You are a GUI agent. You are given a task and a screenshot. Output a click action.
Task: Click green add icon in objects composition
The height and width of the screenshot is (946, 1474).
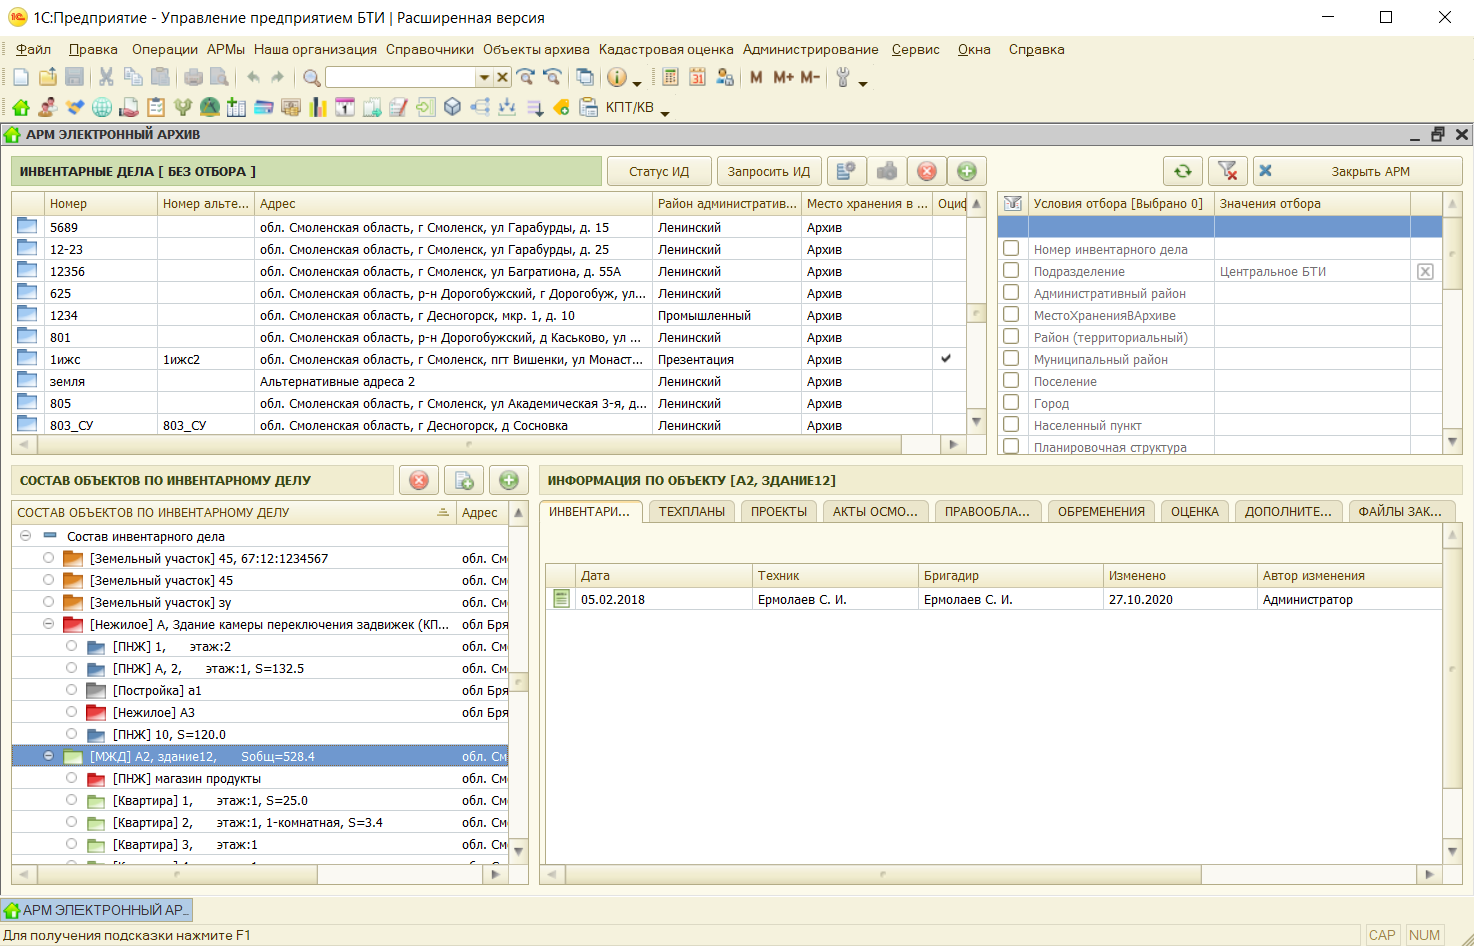[x=509, y=480]
